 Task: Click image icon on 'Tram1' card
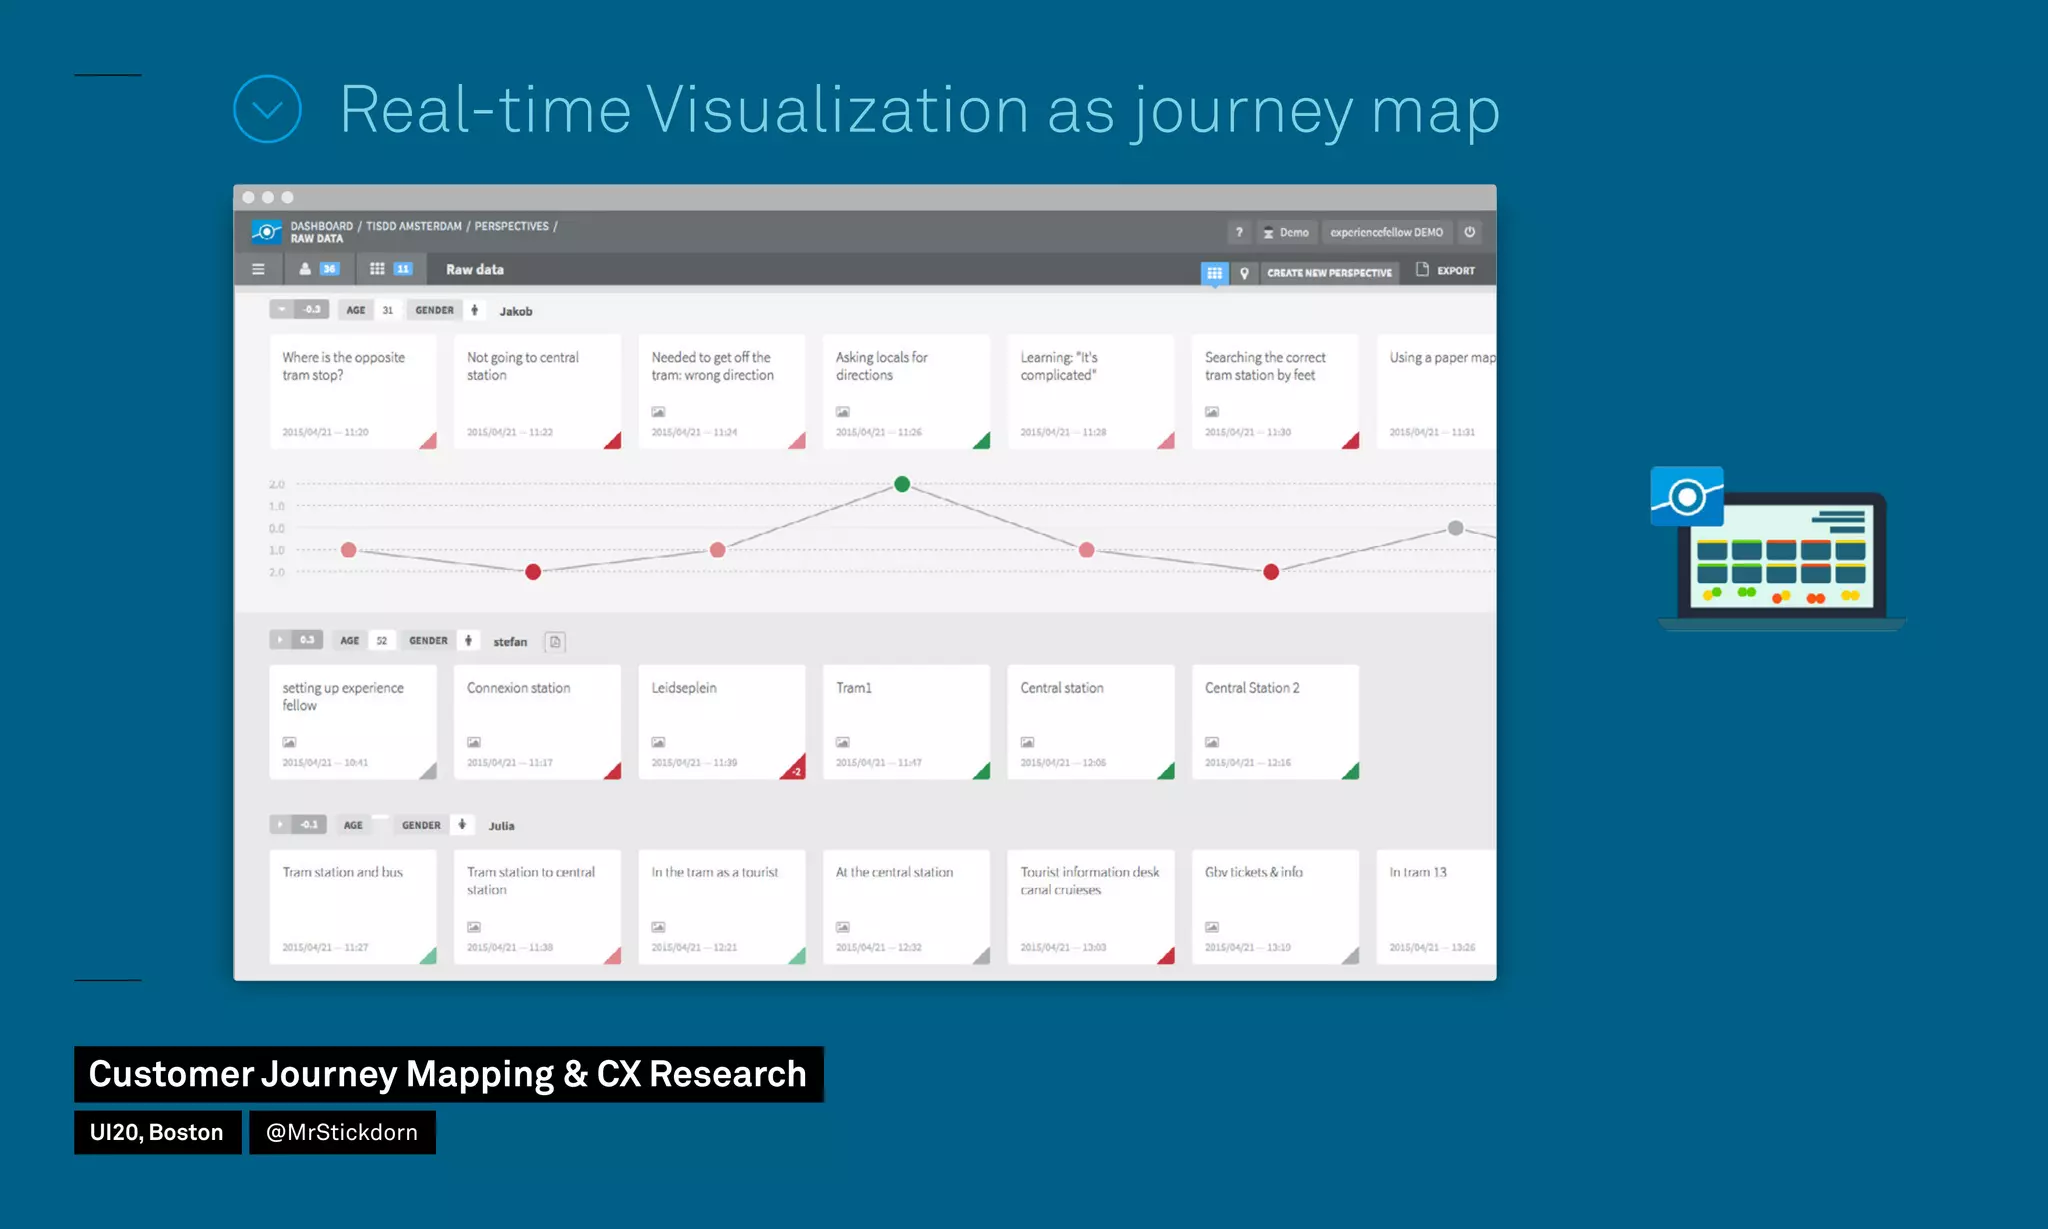click(843, 742)
